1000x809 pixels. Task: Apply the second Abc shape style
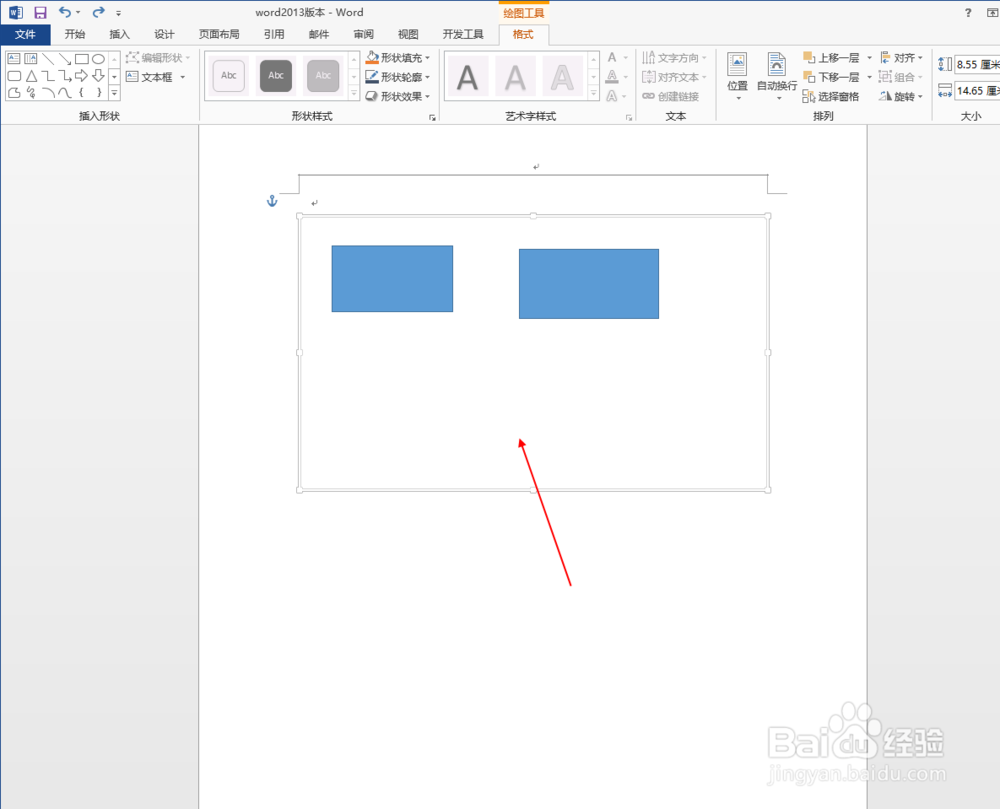coord(275,75)
